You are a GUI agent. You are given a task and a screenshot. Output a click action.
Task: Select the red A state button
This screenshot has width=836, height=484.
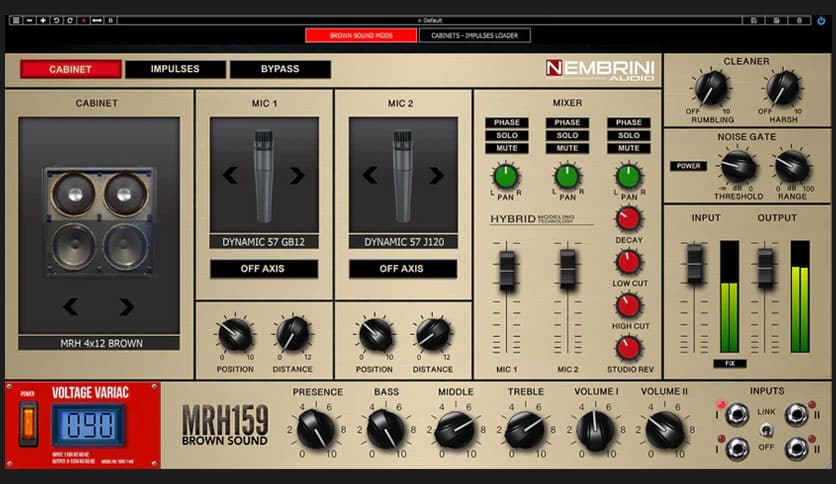[x=83, y=20]
